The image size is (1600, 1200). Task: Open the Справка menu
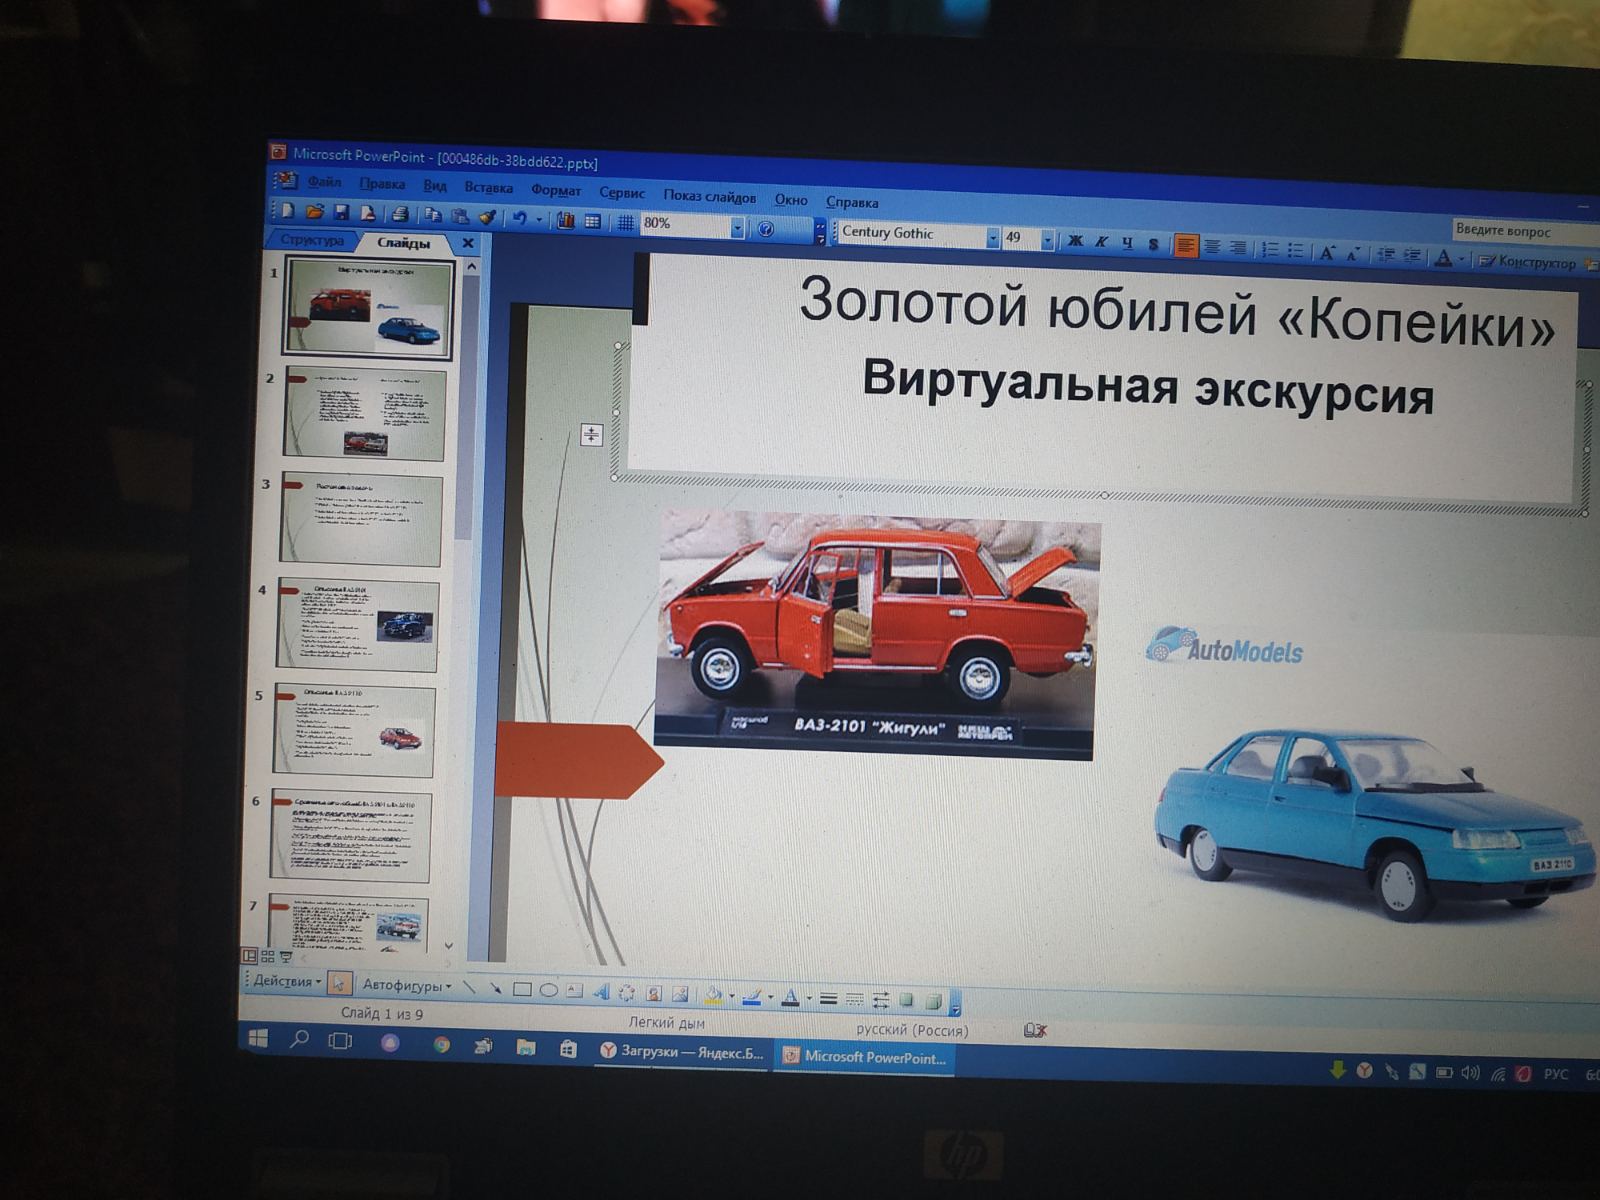pos(852,201)
